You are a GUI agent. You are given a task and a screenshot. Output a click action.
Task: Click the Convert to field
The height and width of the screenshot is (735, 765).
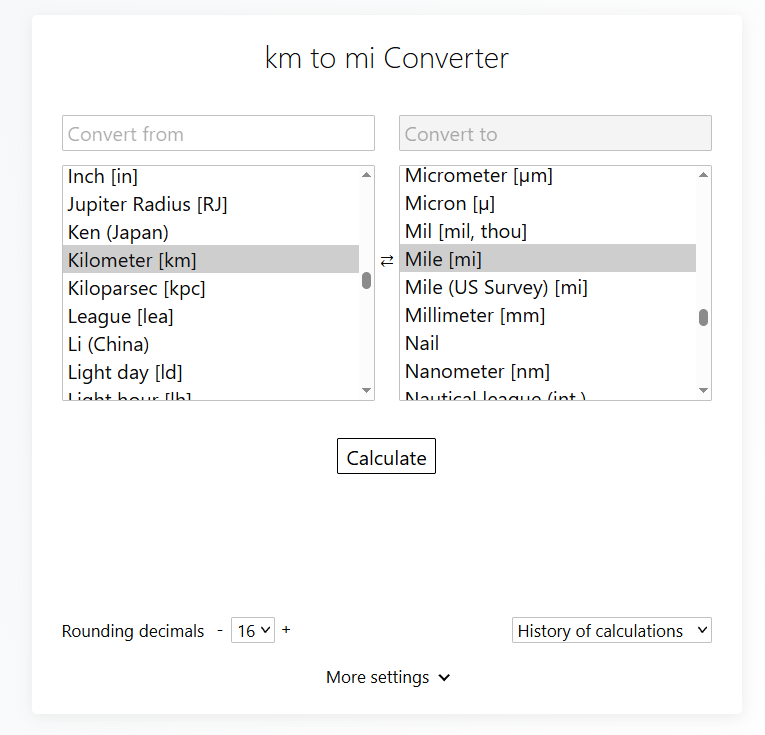click(555, 134)
